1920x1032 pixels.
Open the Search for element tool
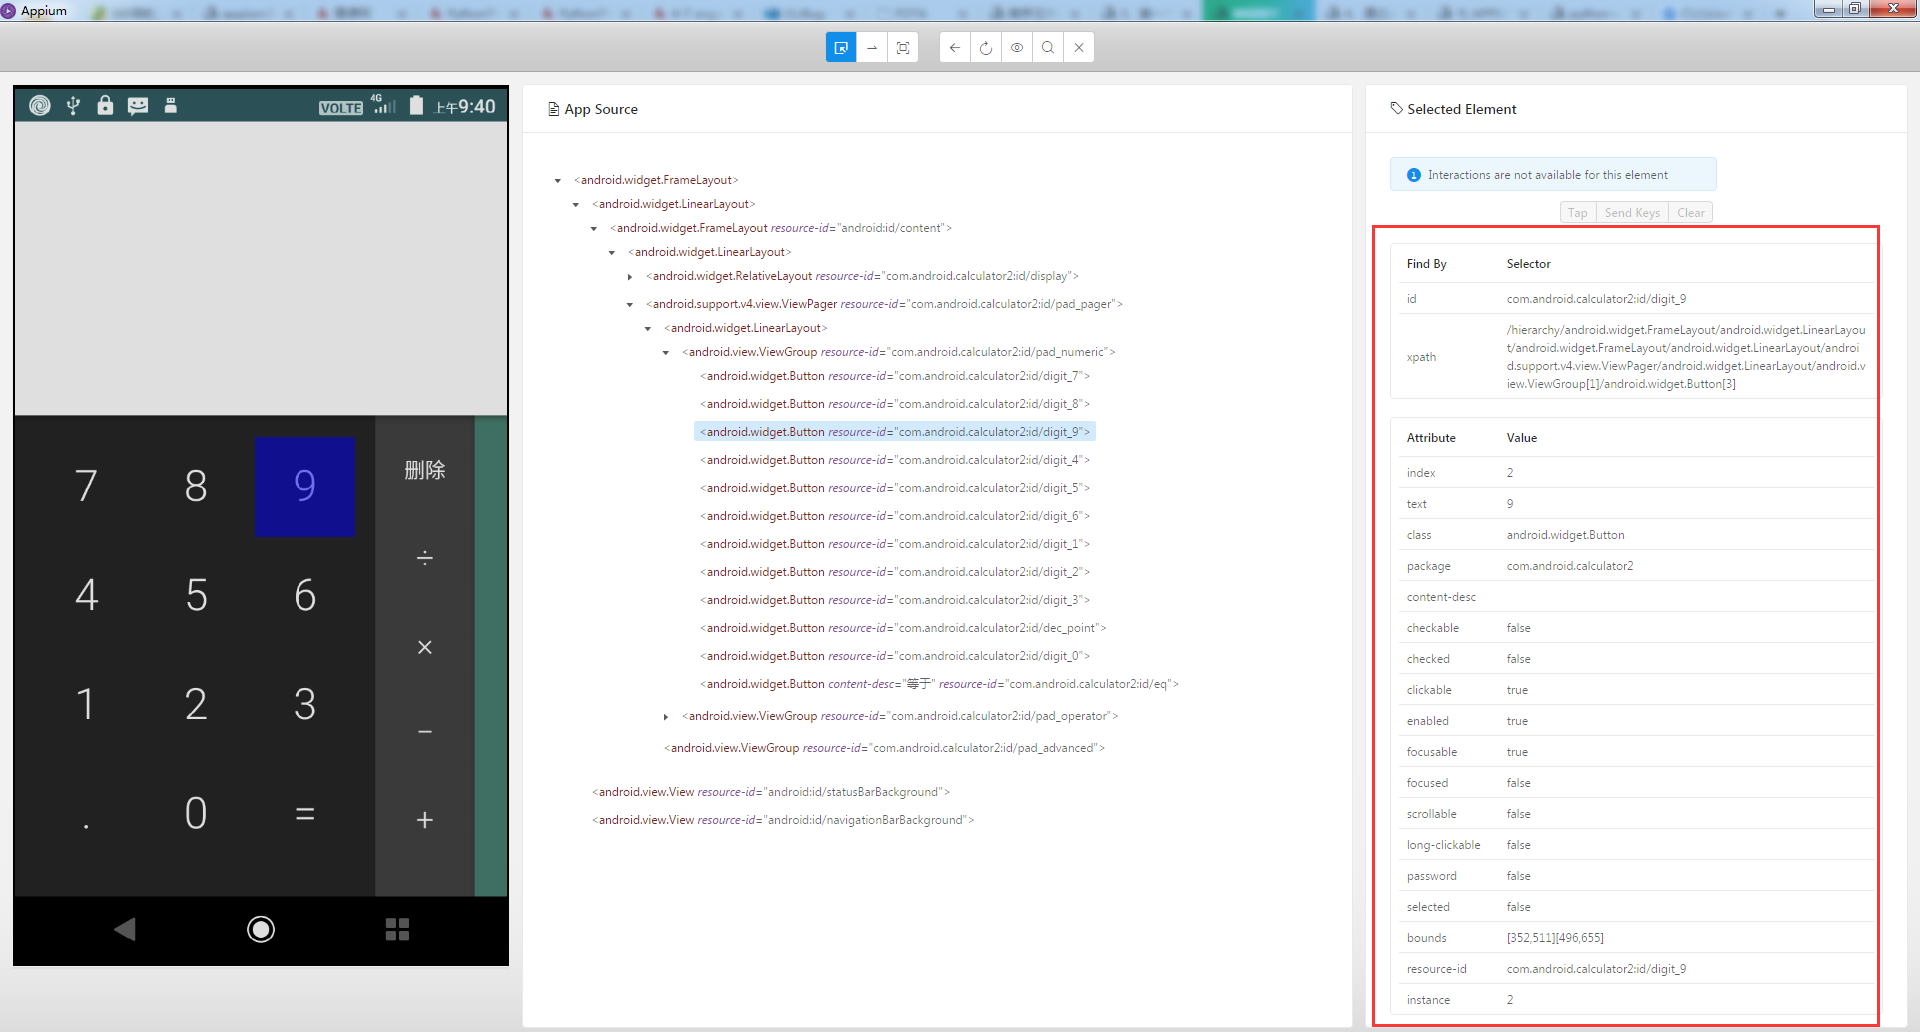coord(1048,47)
